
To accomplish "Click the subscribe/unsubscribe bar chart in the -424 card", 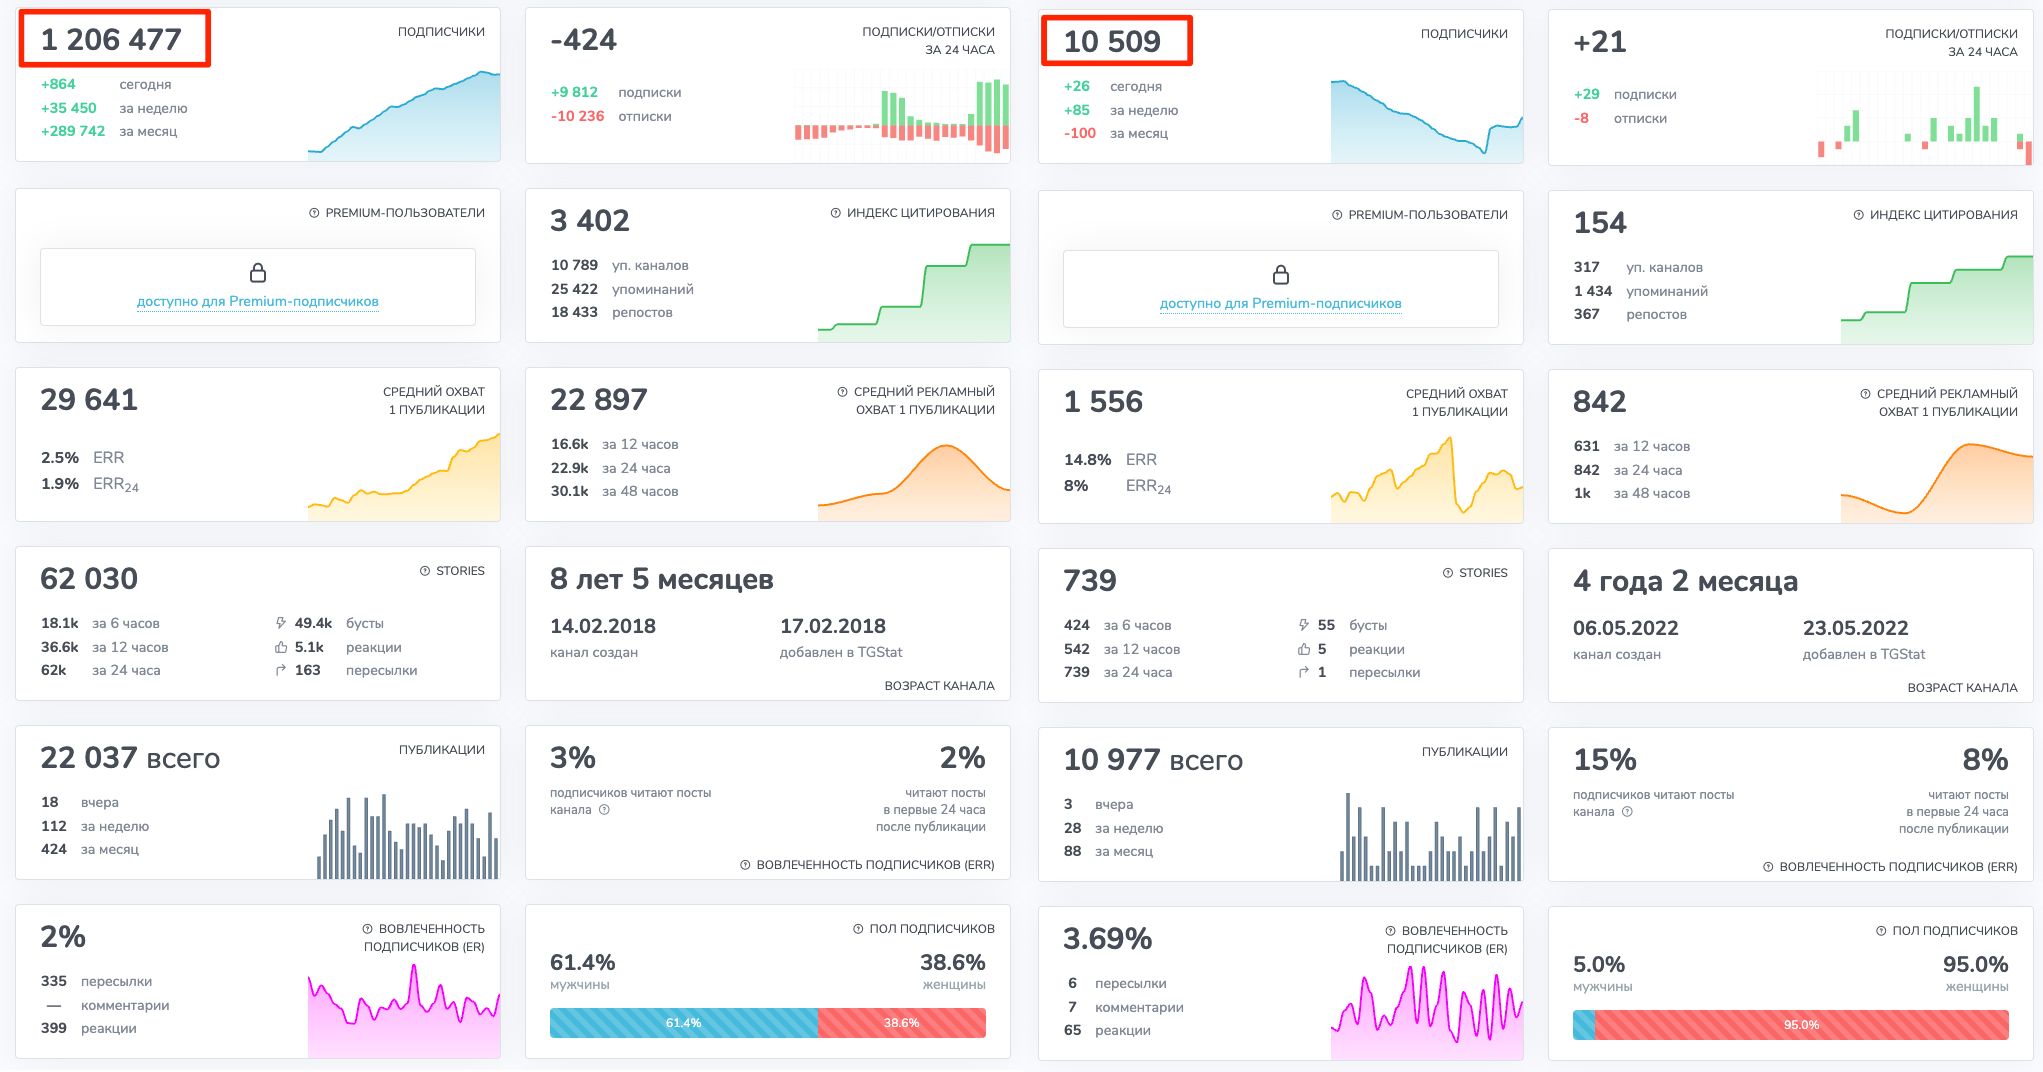I will pos(902,116).
